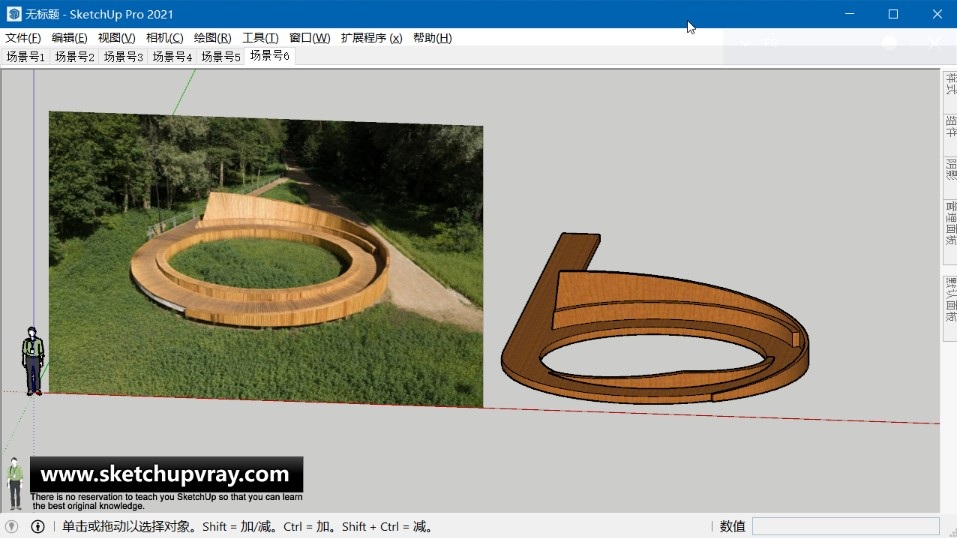Select the active scene tab 场景号6
This screenshot has width=957, height=538.
(270, 56)
